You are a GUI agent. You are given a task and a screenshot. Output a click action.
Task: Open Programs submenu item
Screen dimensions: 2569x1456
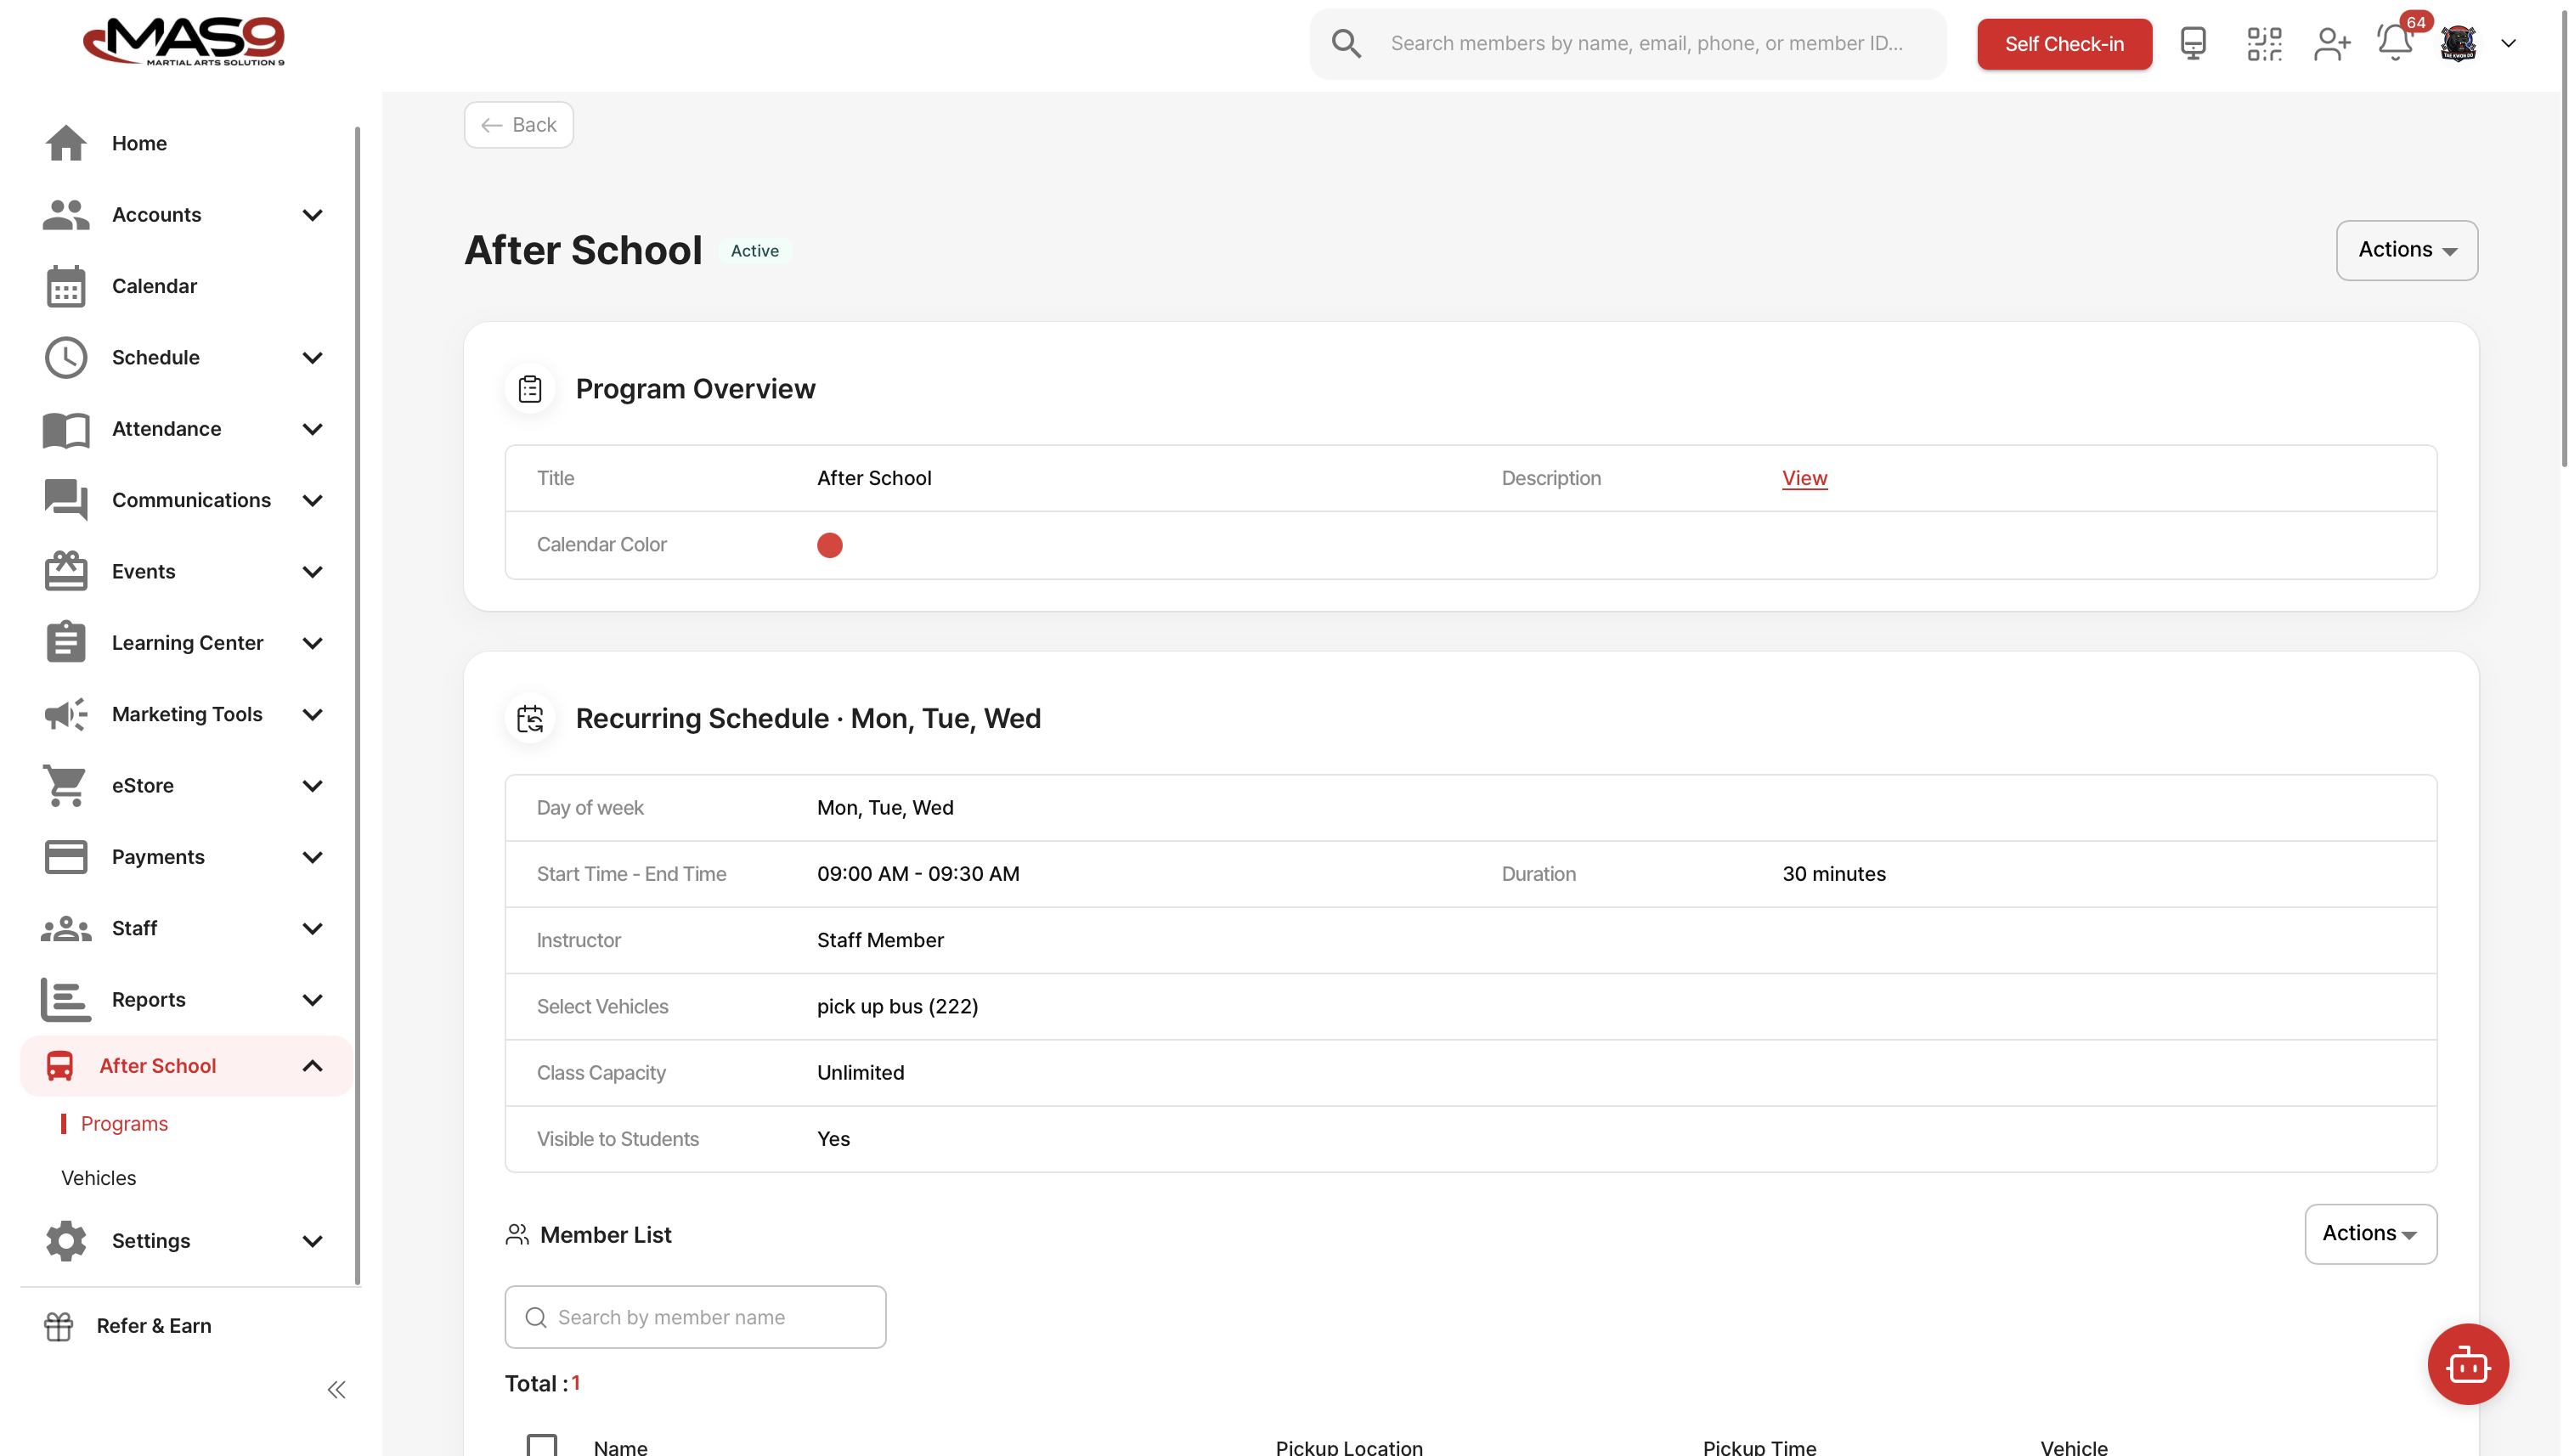point(124,1124)
